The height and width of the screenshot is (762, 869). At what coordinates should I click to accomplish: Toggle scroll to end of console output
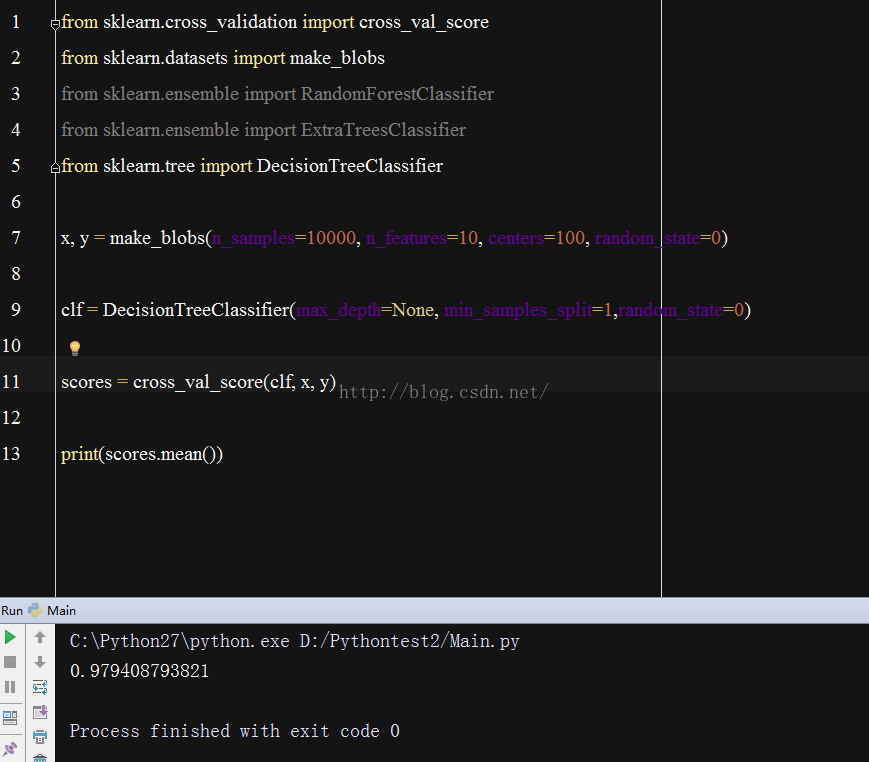[x=40, y=712]
